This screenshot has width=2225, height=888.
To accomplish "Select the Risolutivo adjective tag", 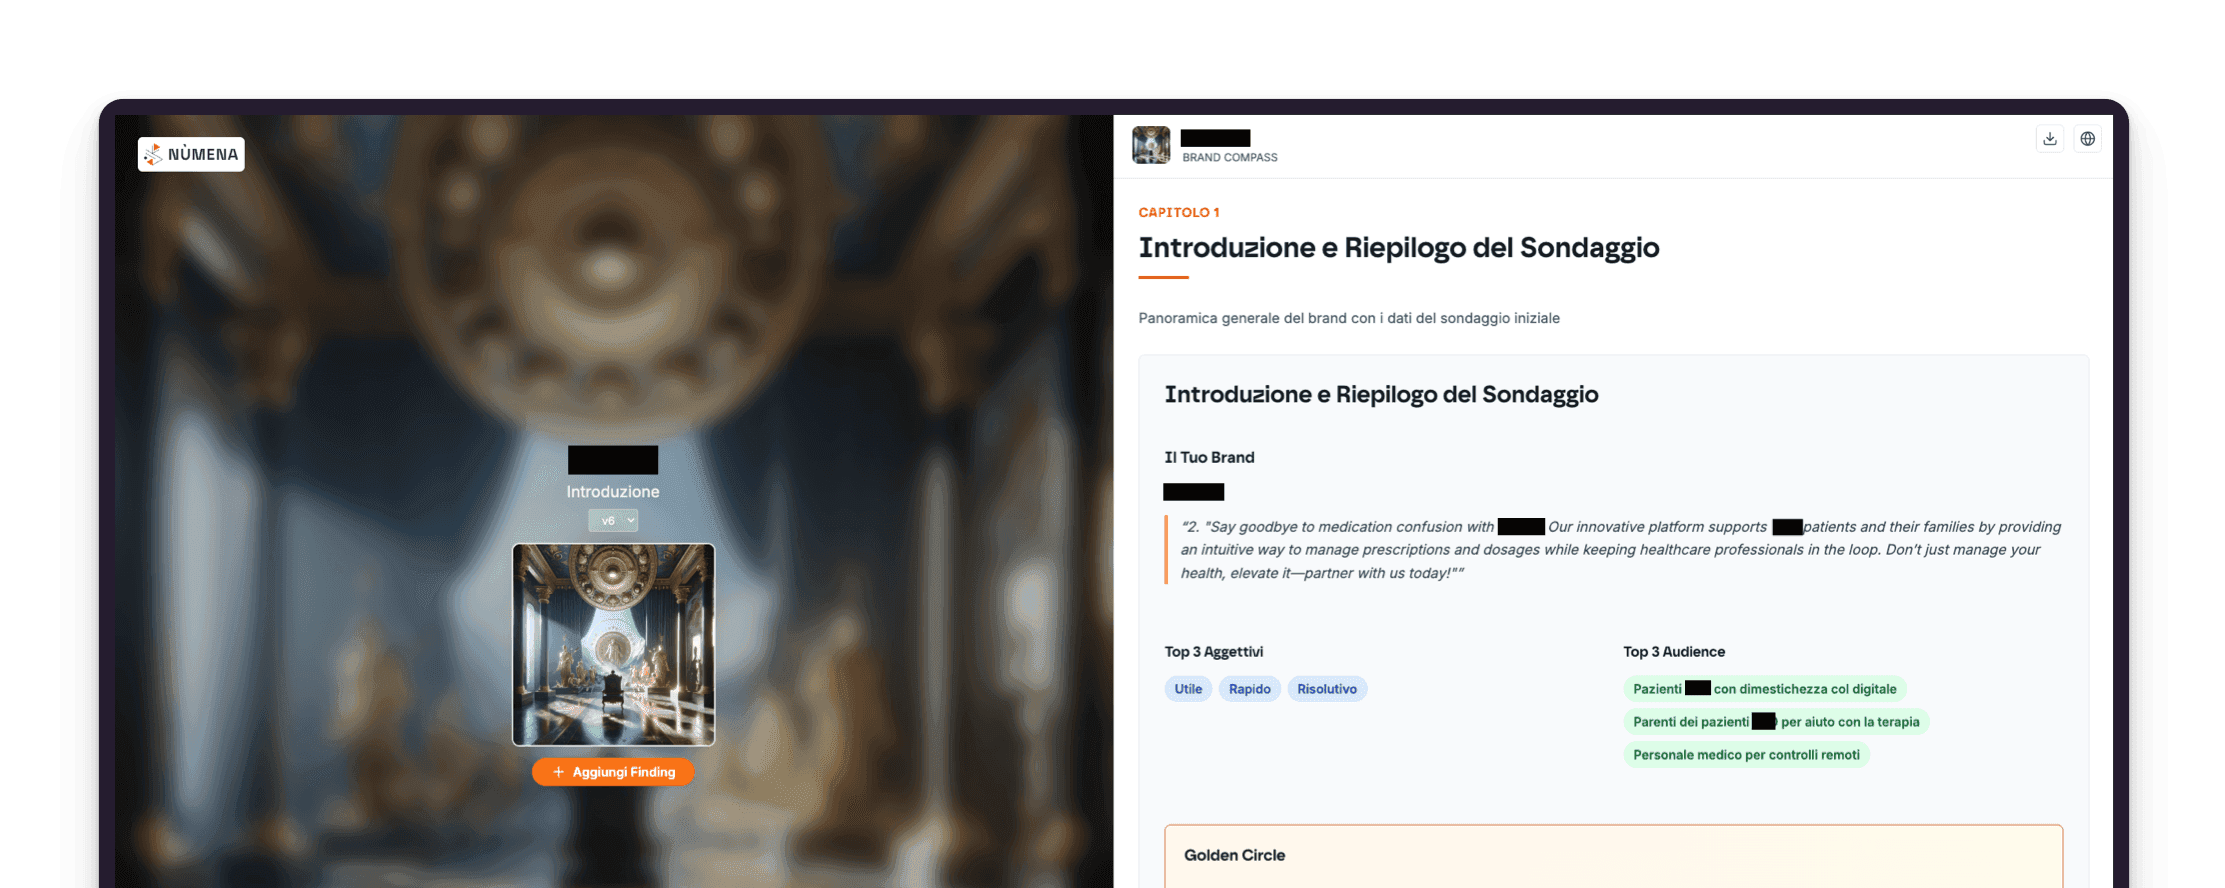I will point(1327,689).
